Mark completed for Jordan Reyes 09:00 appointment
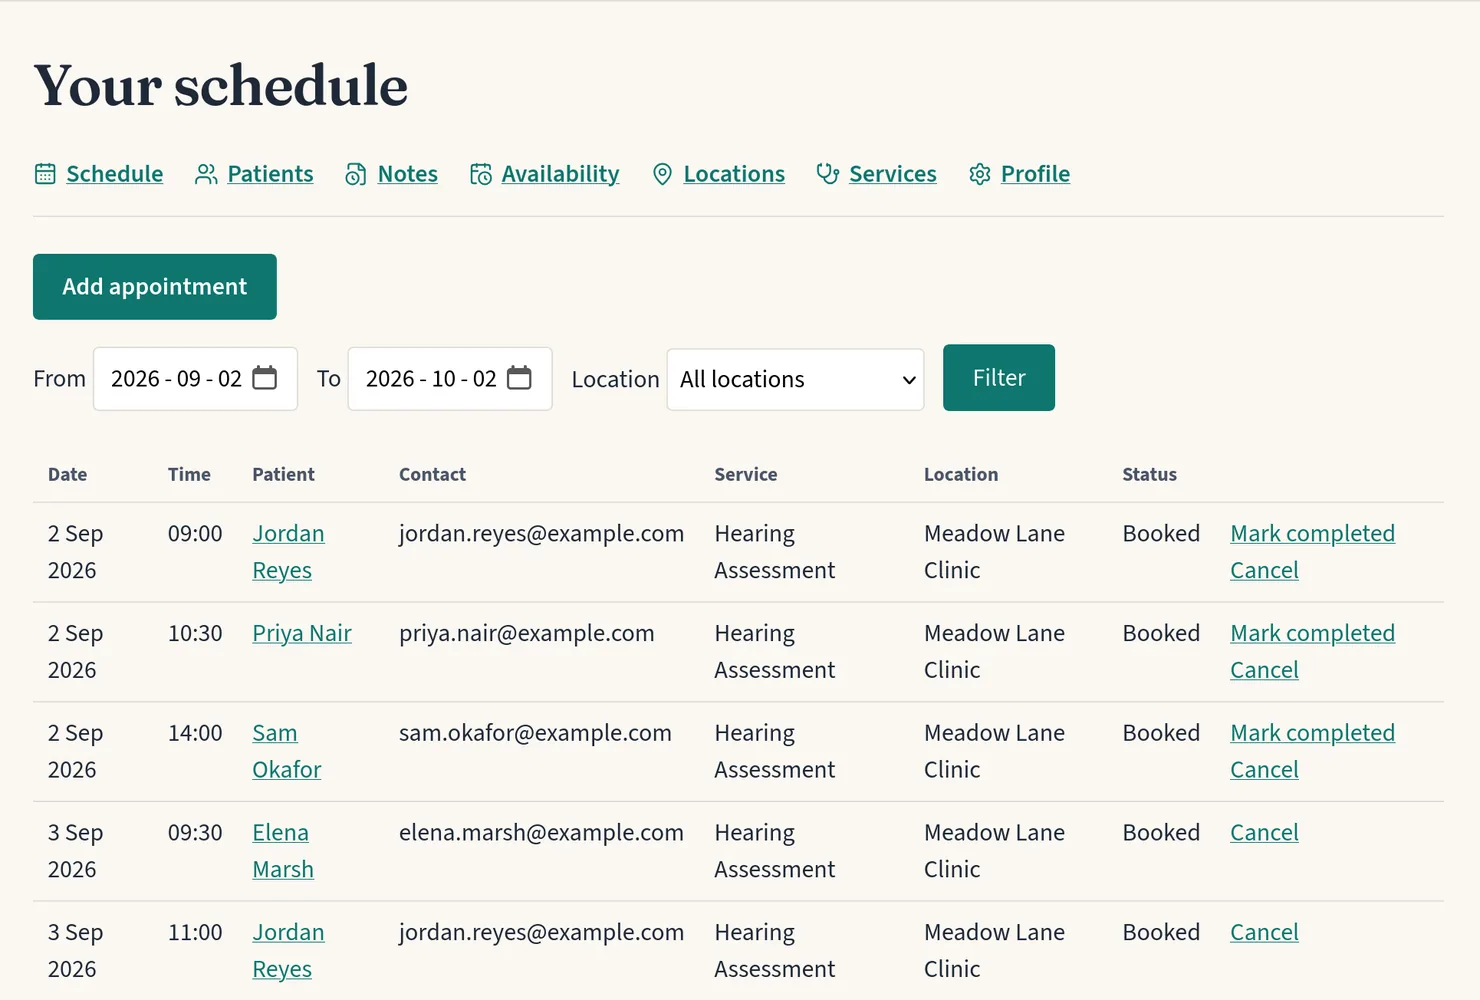Screen dimensions: 1480x1000 pyautogui.click(x=1312, y=534)
